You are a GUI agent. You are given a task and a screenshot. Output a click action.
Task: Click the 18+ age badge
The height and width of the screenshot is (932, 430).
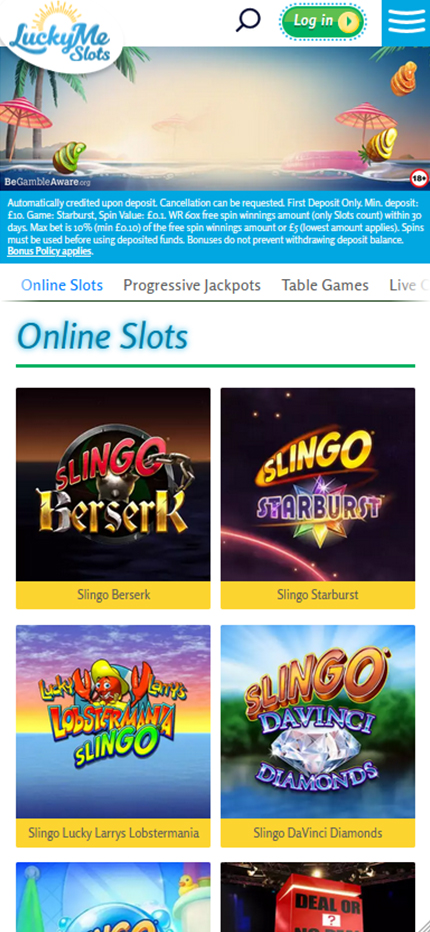click(419, 178)
